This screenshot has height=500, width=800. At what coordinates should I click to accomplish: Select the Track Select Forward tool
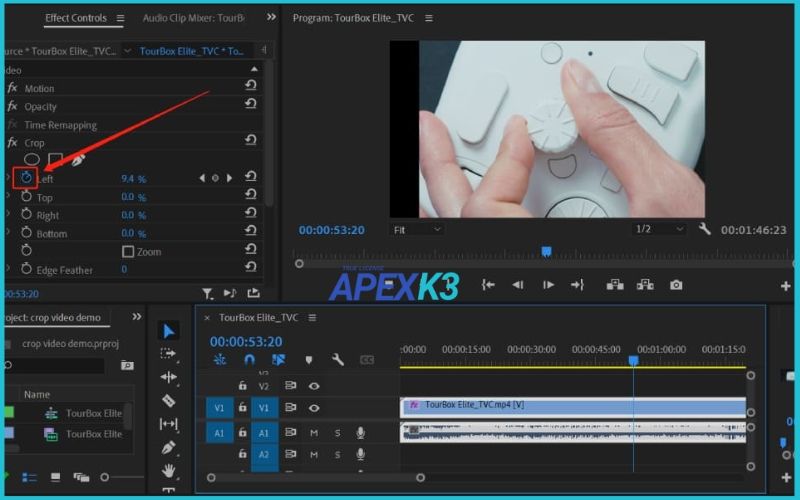pyautogui.click(x=168, y=354)
